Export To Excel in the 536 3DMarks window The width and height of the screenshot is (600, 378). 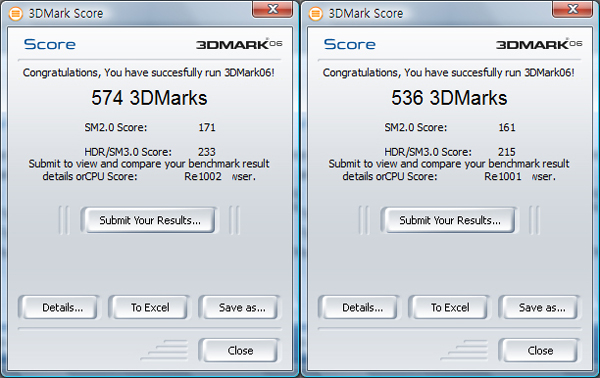pyautogui.click(x=450, y=307)
